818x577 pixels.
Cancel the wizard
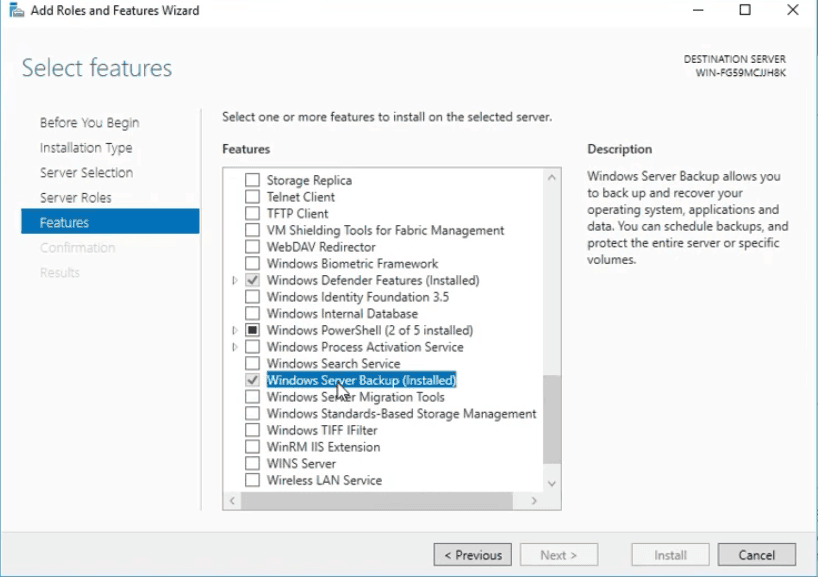[x=756, y=554]
